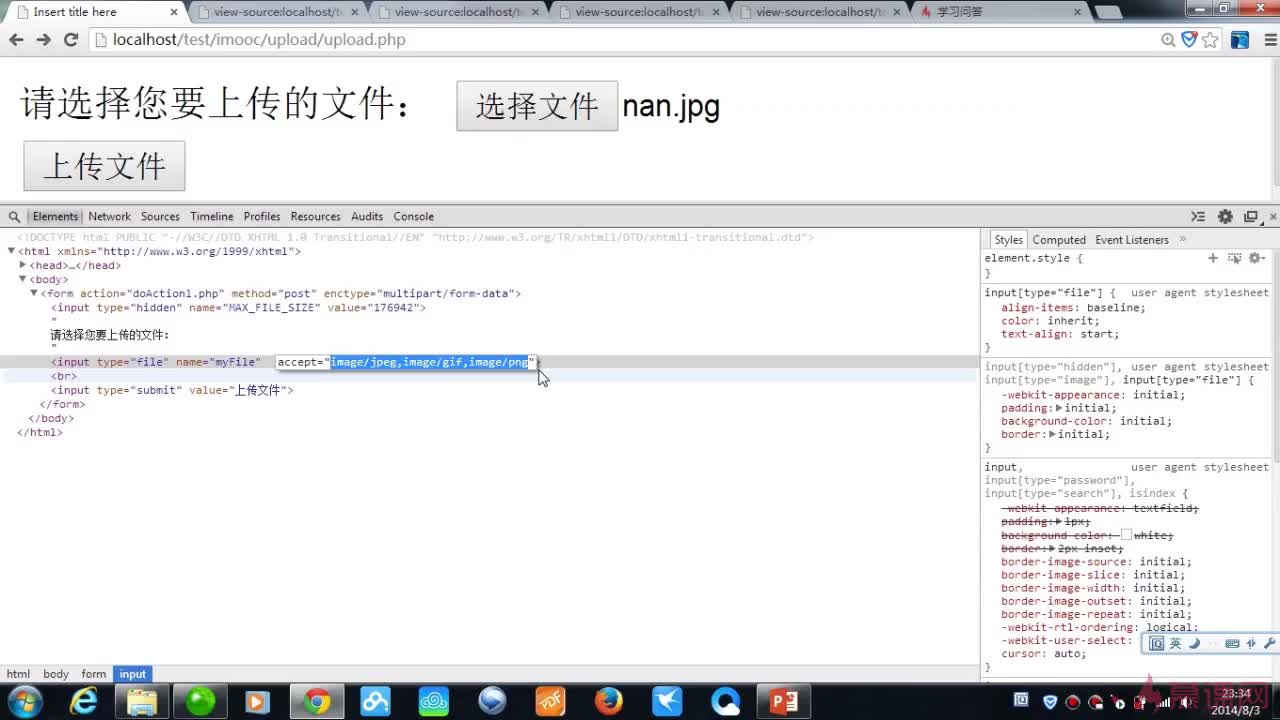Select the hidden MAX_FILE_SIZE input line
The width and height of the screenshot is (1280, 720).
click(239, 308)
